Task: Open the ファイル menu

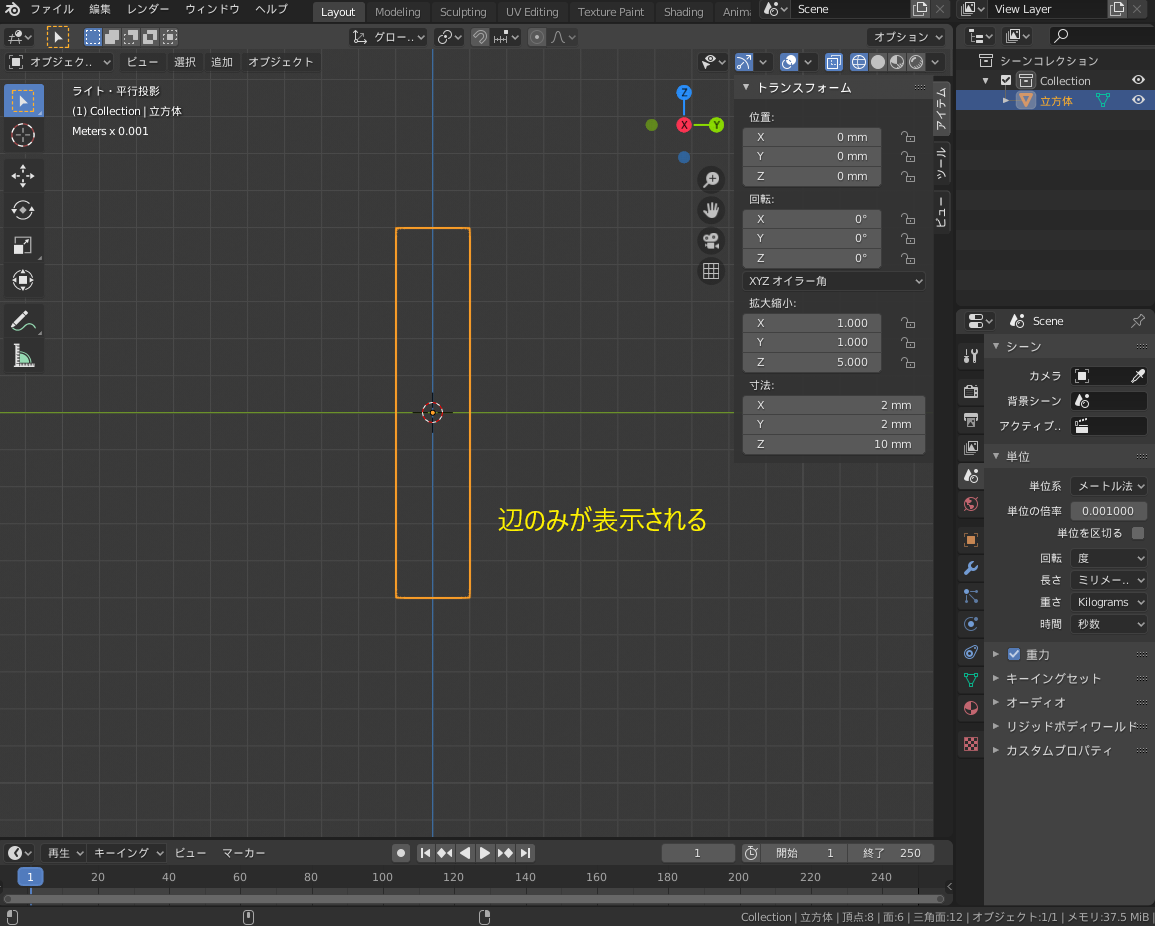Action: point(52,10)
